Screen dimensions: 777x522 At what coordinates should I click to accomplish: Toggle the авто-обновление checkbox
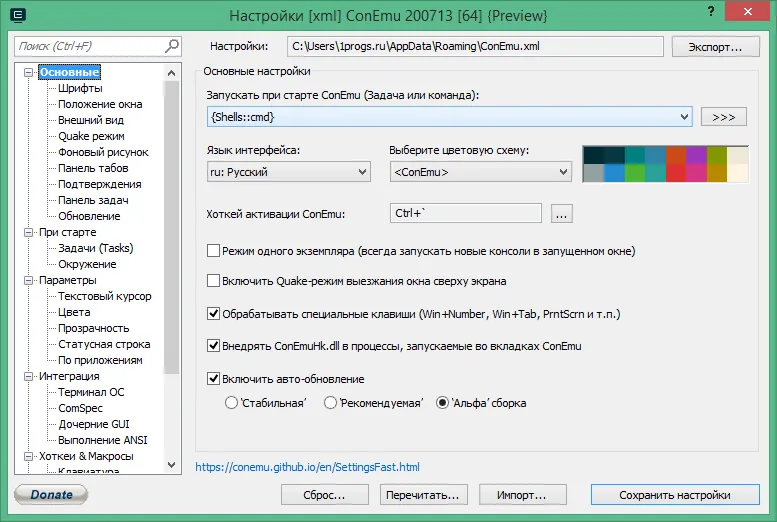click(213, 379)
